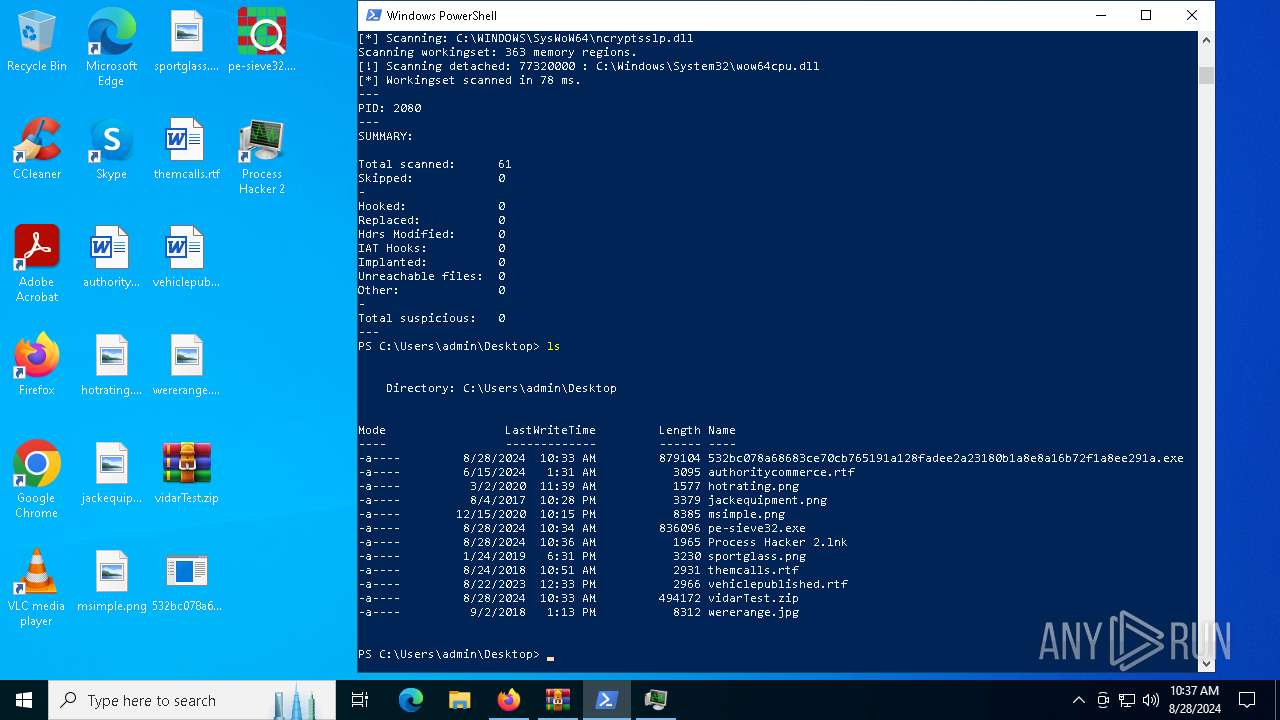Select the themcalls.rtf document icon
Screen dimensions: 1280x720
186,150
